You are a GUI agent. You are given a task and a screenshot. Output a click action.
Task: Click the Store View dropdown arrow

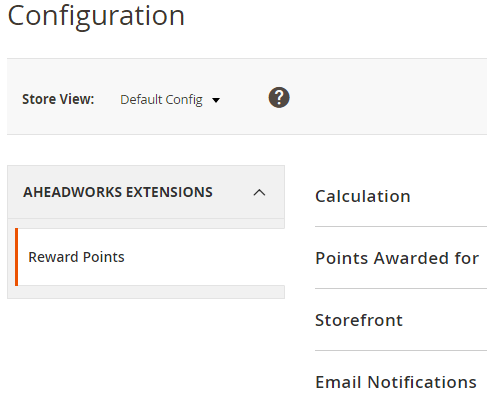(x=216, y=100)
